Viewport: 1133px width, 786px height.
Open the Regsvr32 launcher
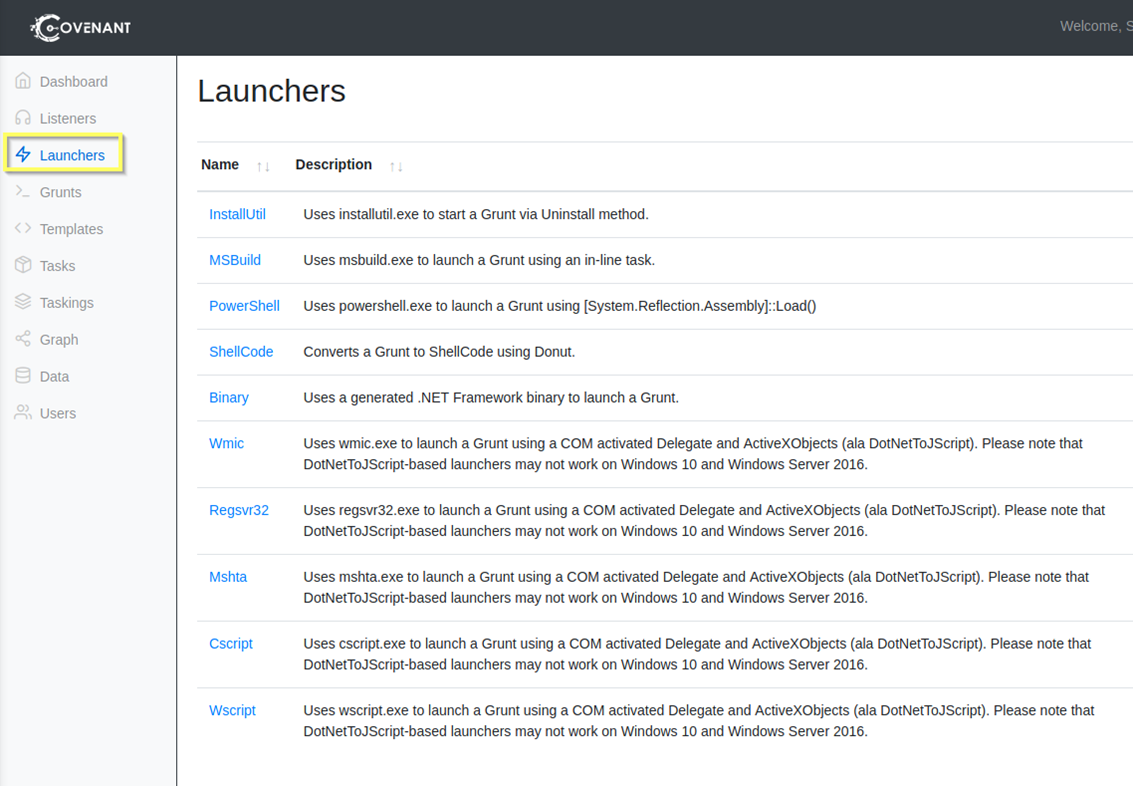239,510
